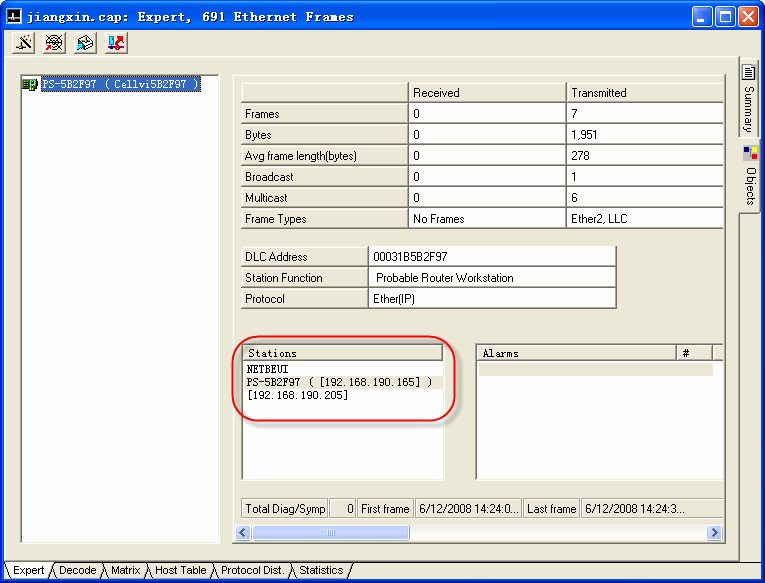Click the Stations column header
This screenshot has width=765, height=583.
[x=342, y=353]
